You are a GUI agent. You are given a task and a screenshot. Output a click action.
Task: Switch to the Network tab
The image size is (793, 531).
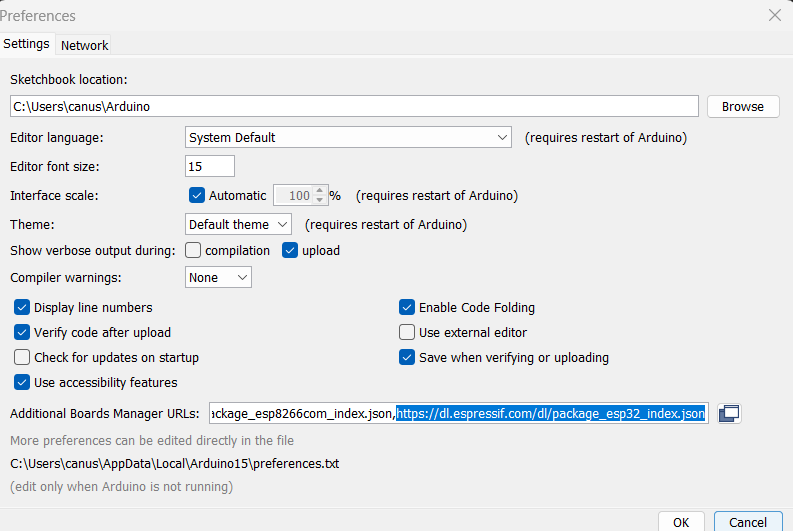(84, 45)
